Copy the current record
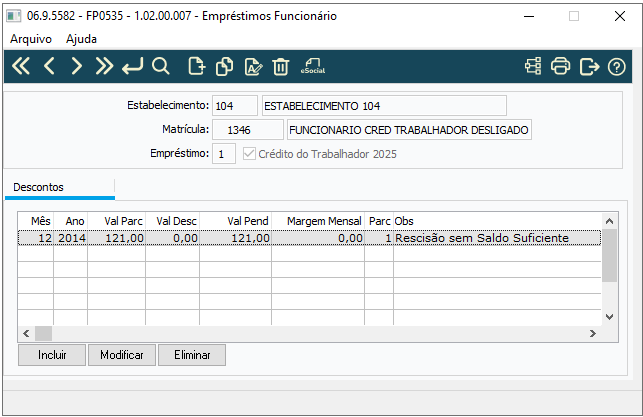 [x=224, y=66]
